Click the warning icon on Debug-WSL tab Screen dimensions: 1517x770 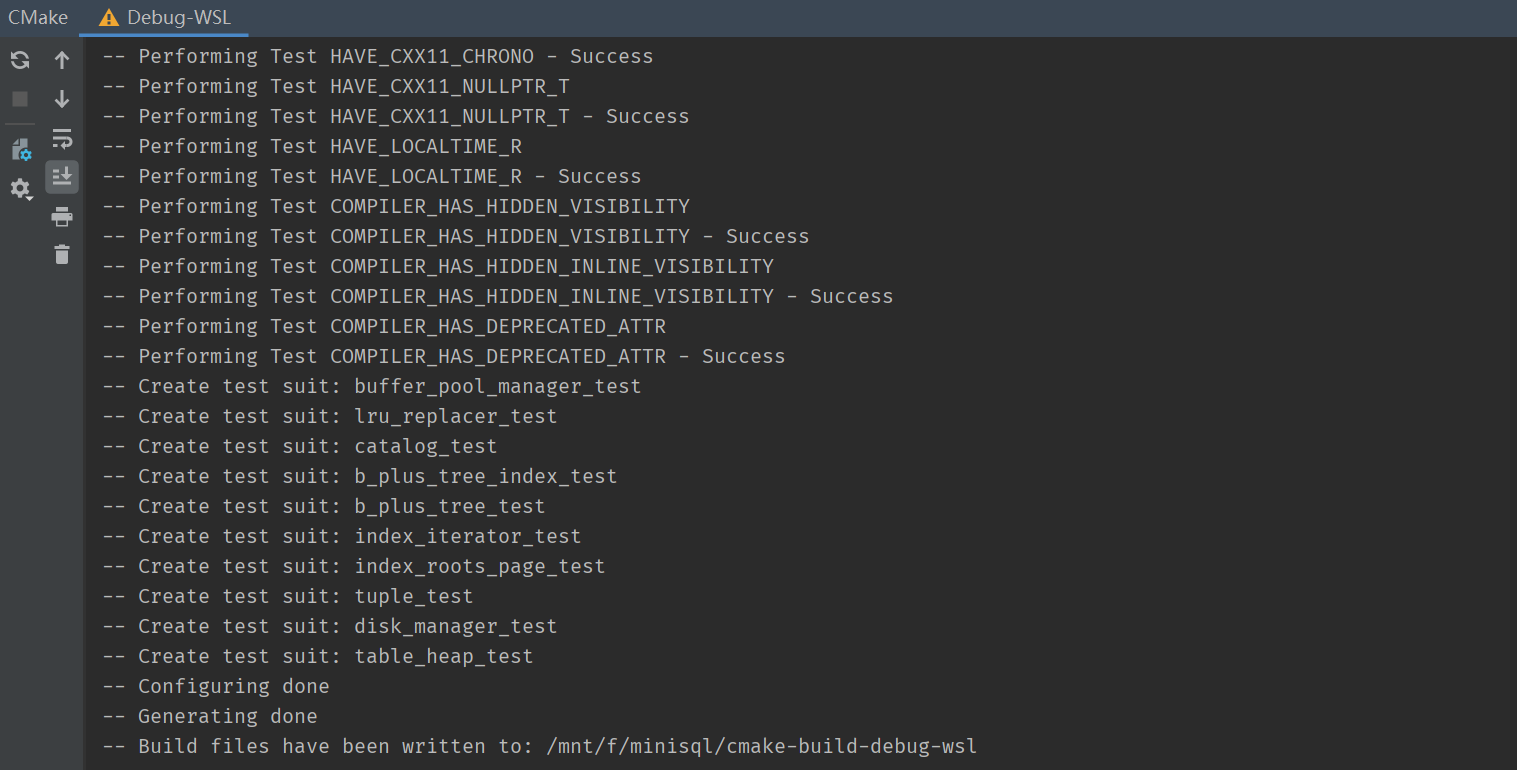tap(109, 18)
